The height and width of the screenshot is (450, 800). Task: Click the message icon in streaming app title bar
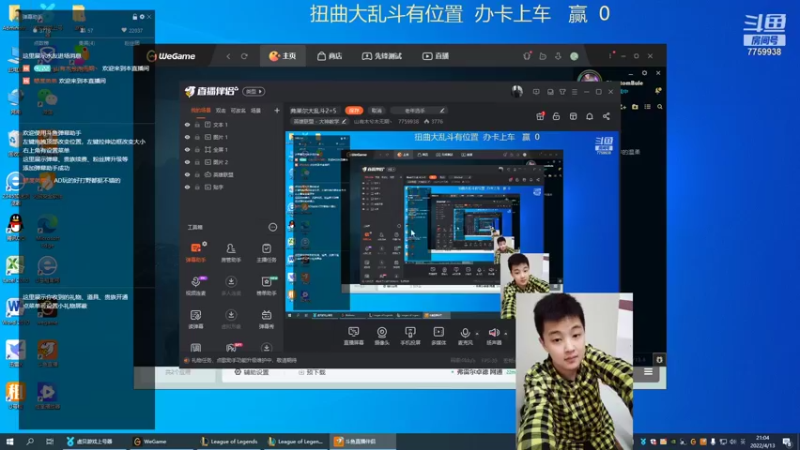click(x=536, y=92)
